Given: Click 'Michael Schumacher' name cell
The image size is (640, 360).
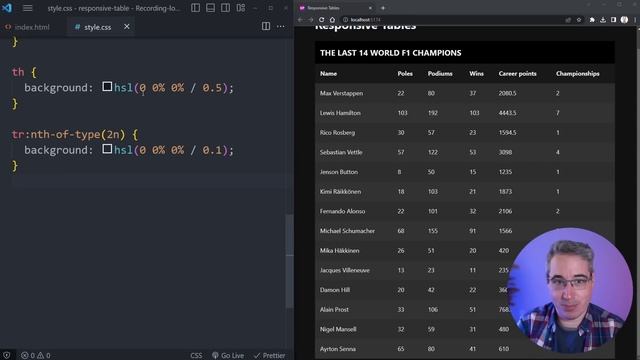Looking at the screenshot, I should tap(347, 231).
